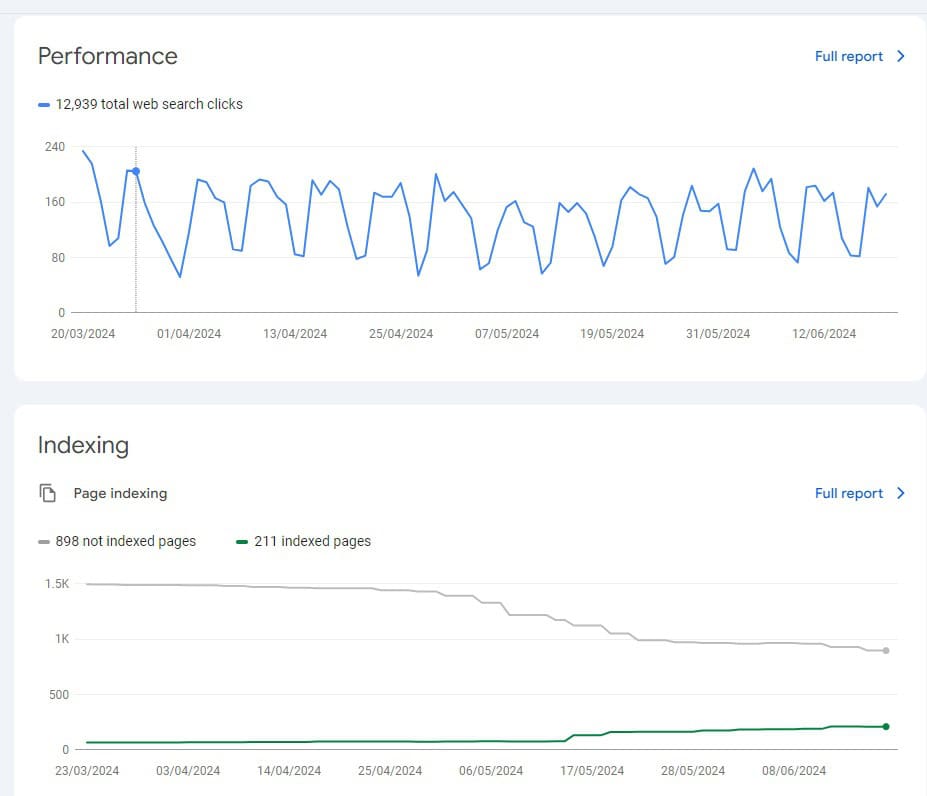The image size is (927, 796).
Task: Select the 898 not indexed pages label
Action: 126,541
